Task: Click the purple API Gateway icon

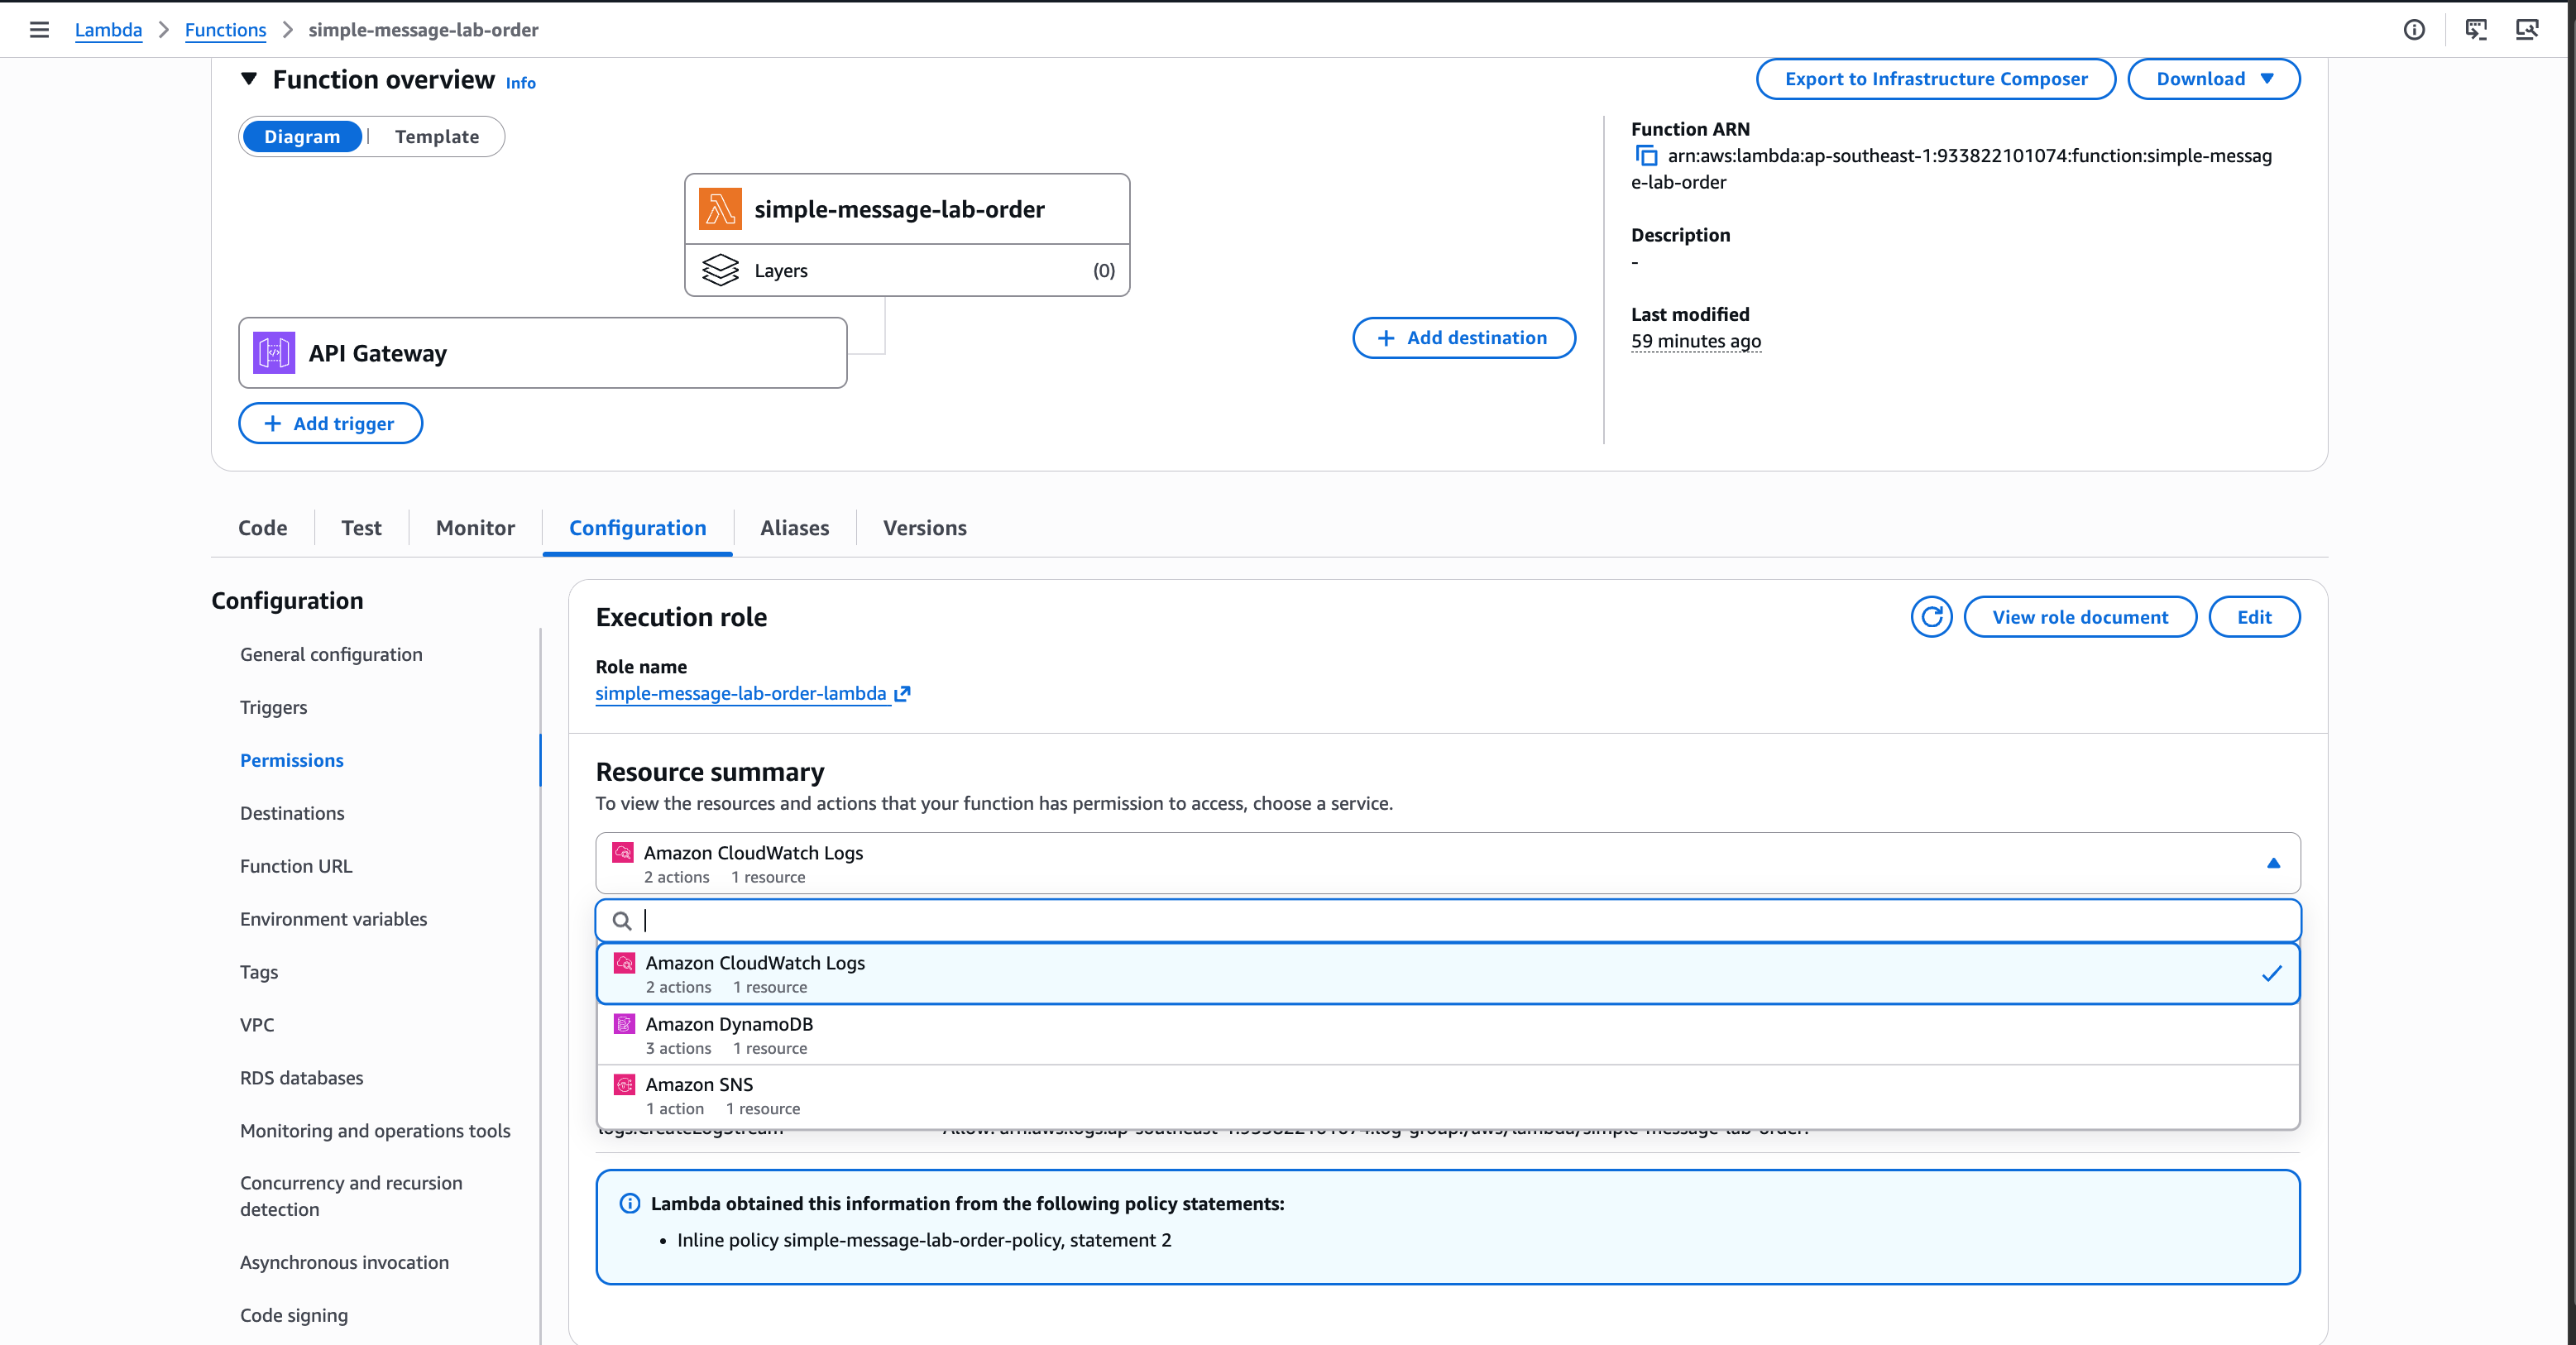Action: click(x=274, y=353)
